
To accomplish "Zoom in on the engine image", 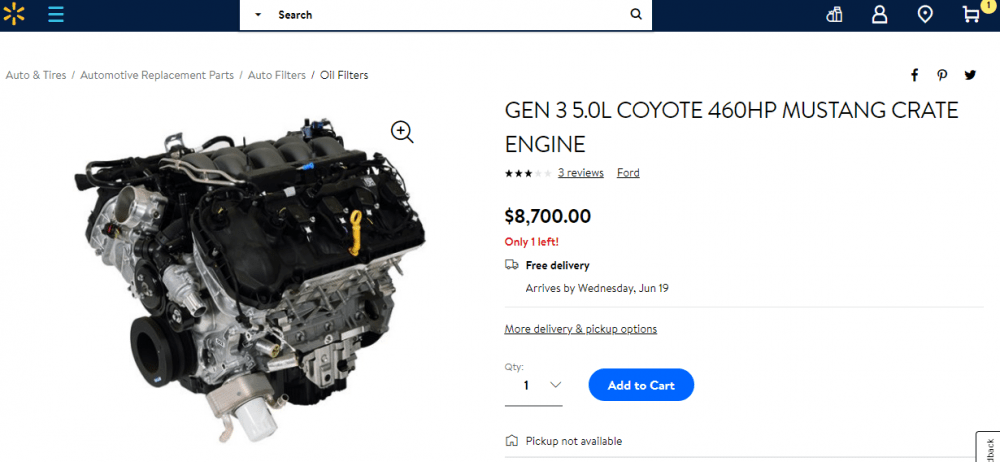I will coord(402,132).
